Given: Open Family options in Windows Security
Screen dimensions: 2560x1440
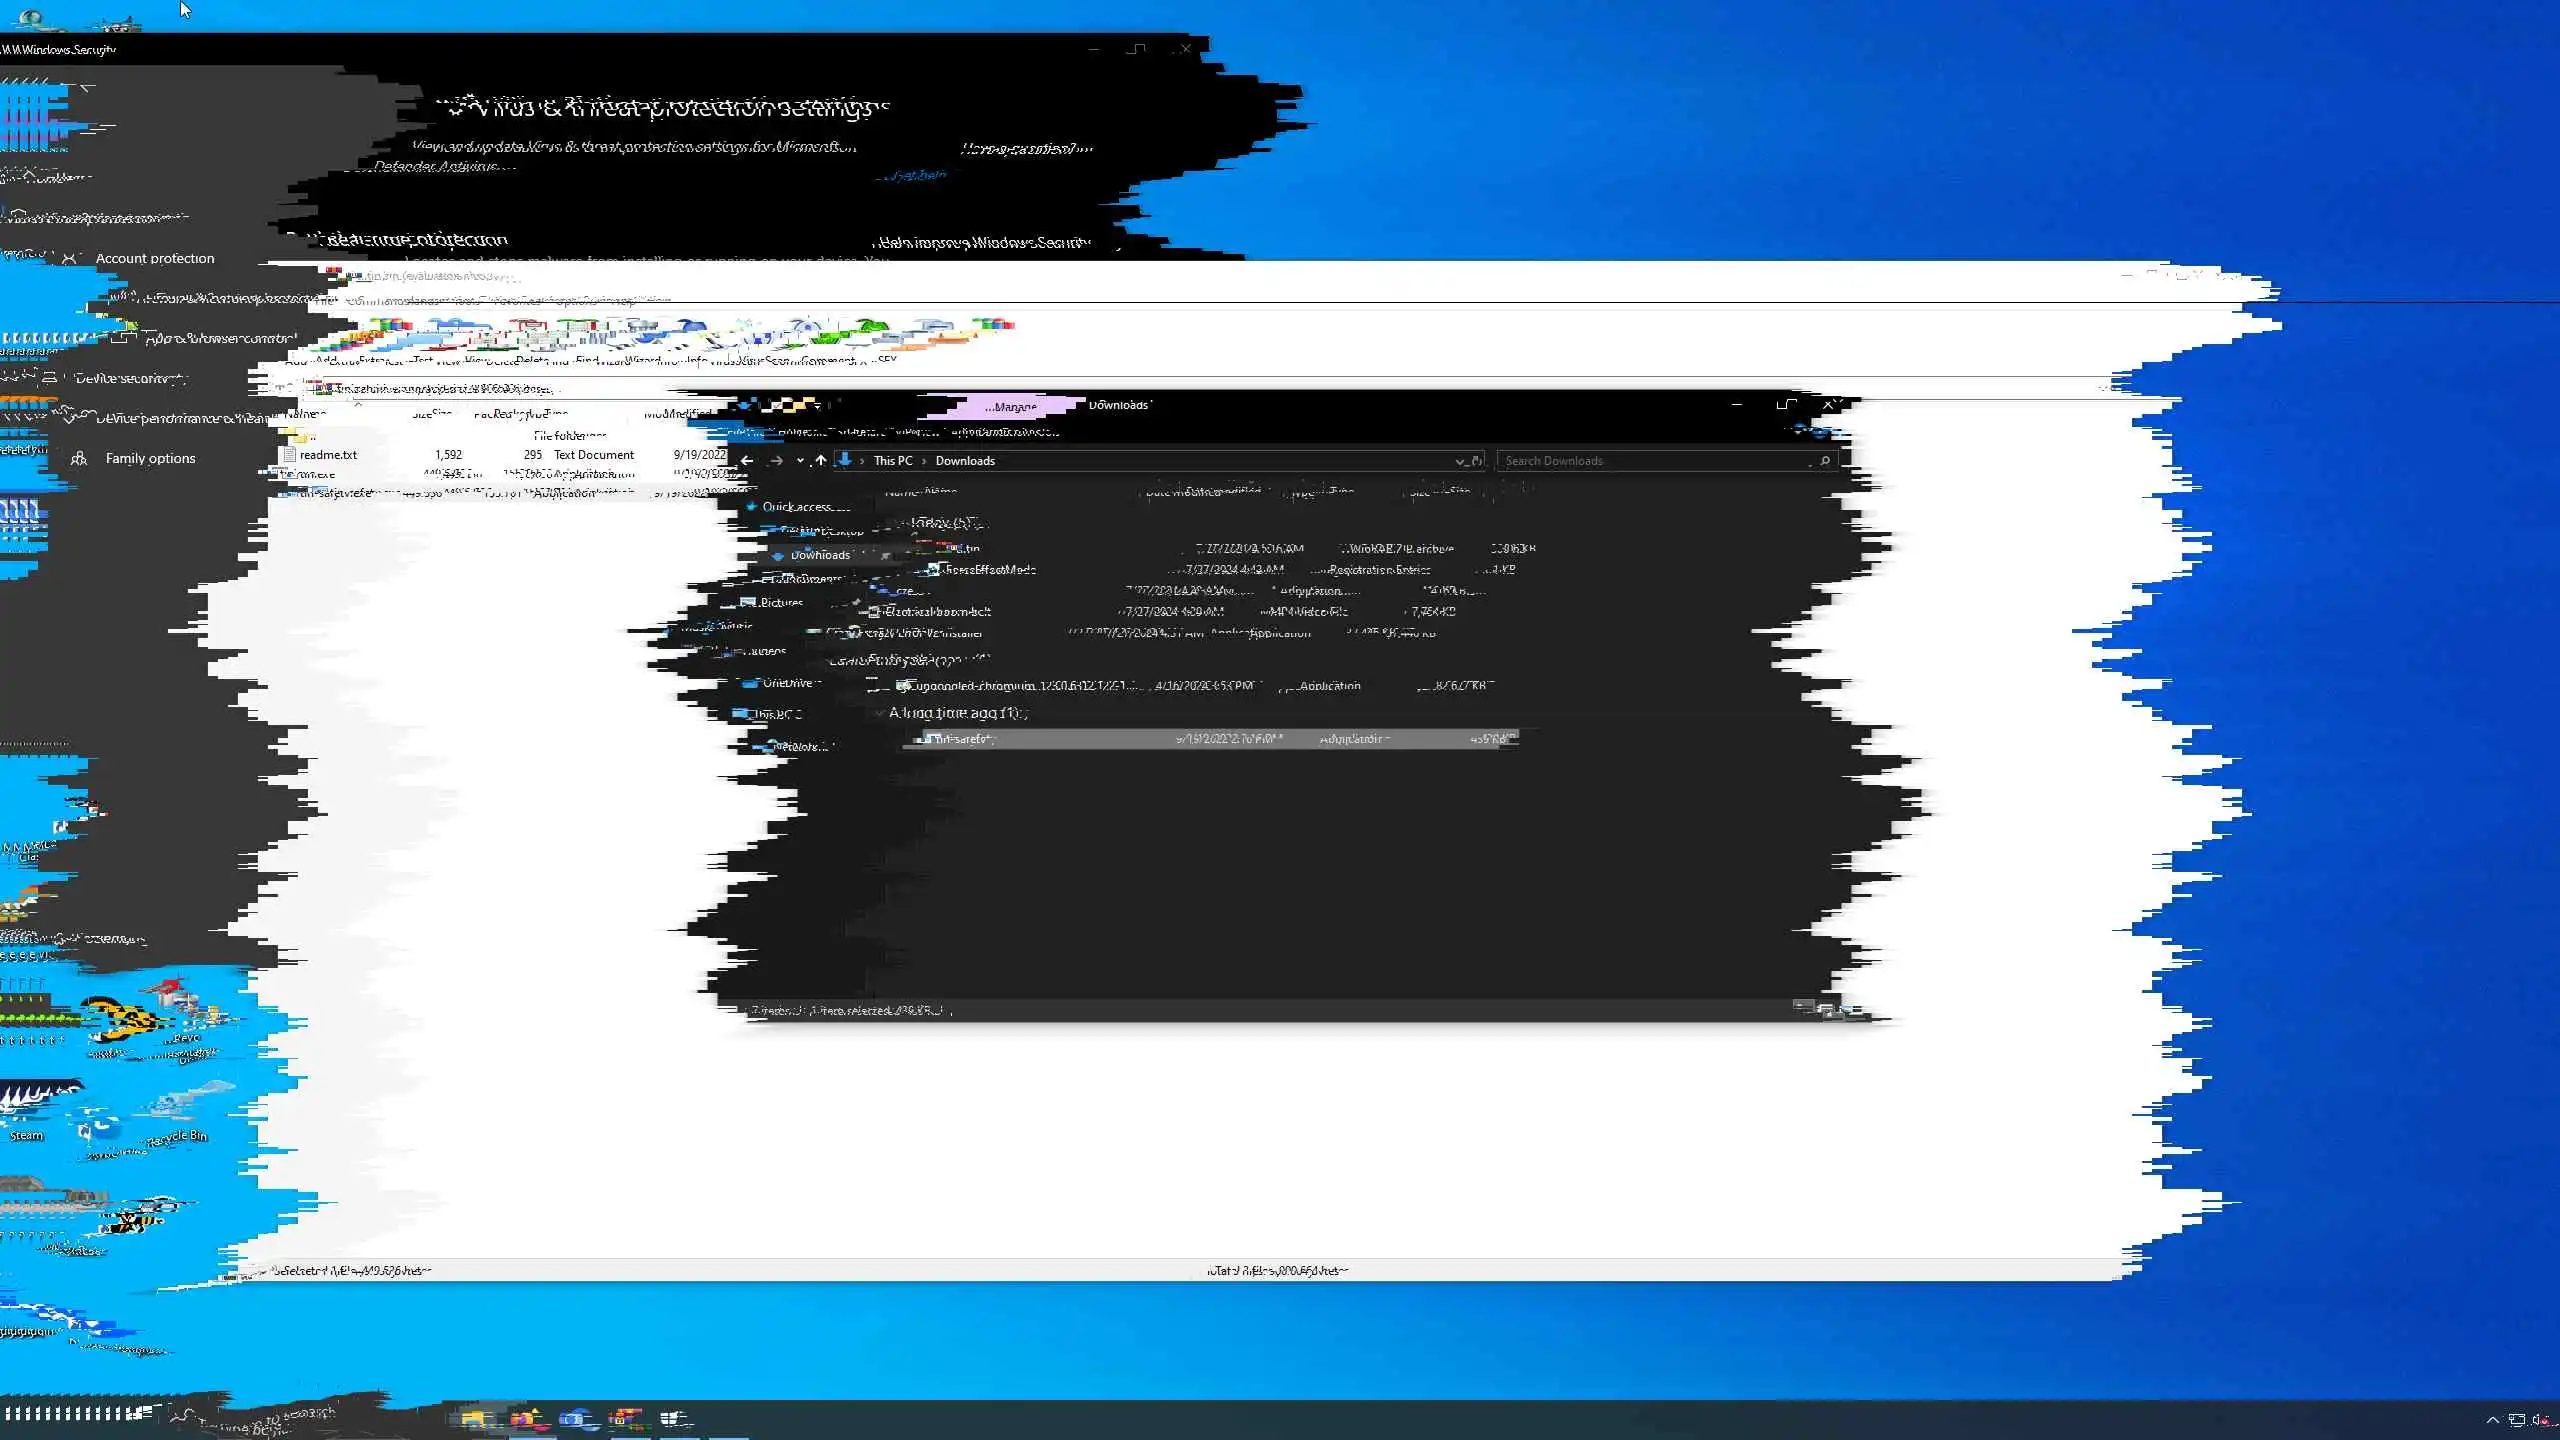Looking at the screenshot, I should 150,459.
